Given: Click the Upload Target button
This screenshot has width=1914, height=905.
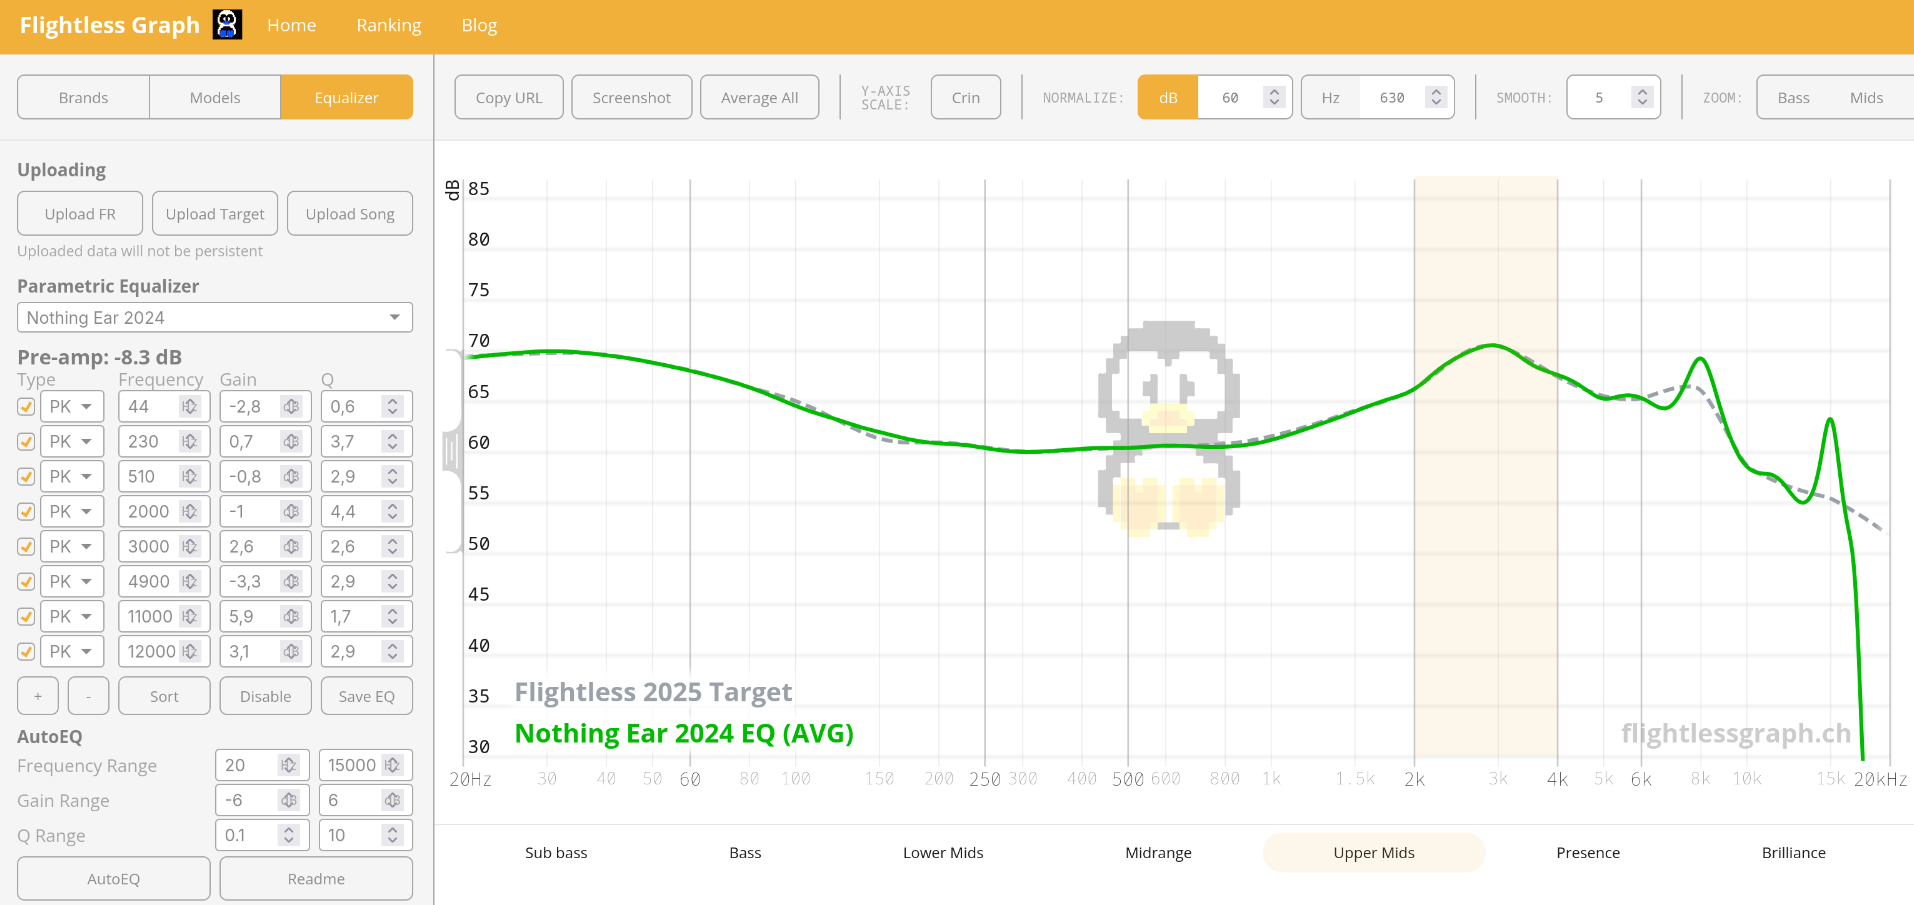Looking at the screenshot, I should pyautogui.click(x=215, y=214).
